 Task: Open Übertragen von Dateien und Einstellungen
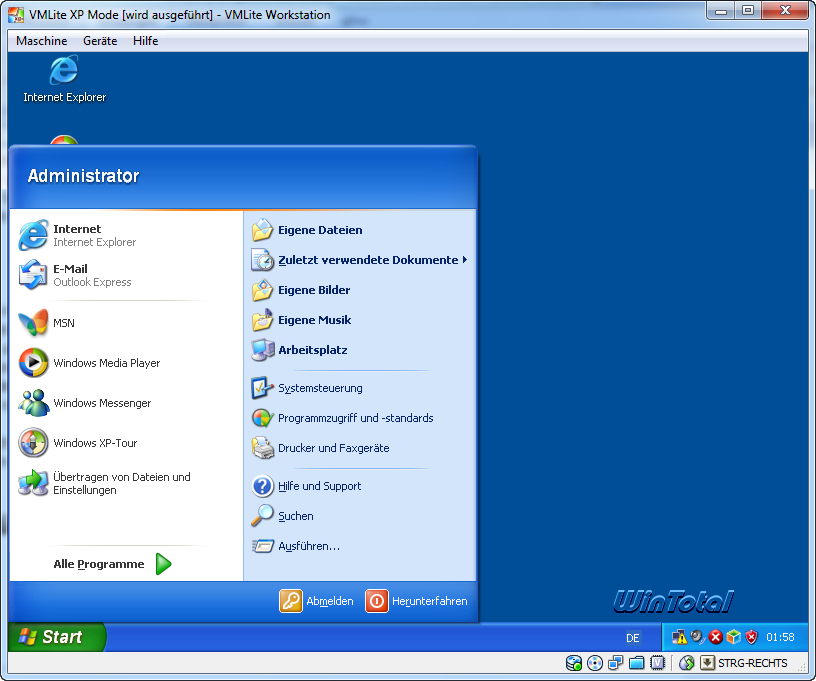pos(126,483)
